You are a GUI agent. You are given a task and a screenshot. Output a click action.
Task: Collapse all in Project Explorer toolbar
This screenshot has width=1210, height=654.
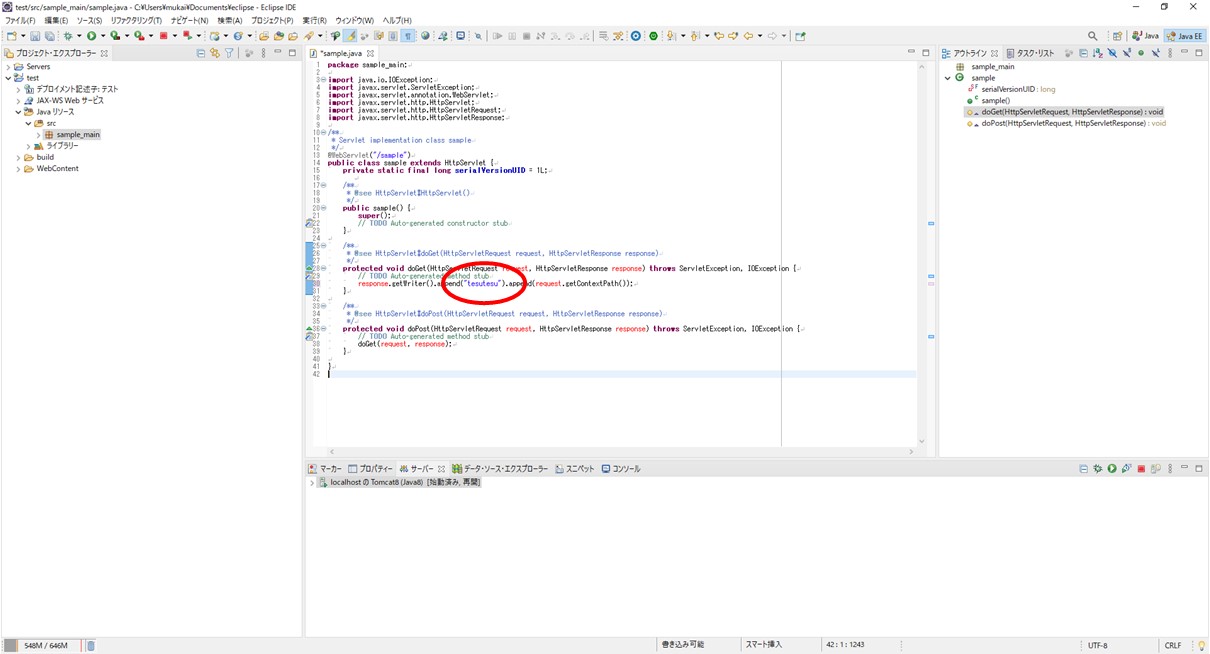point(201,53)
